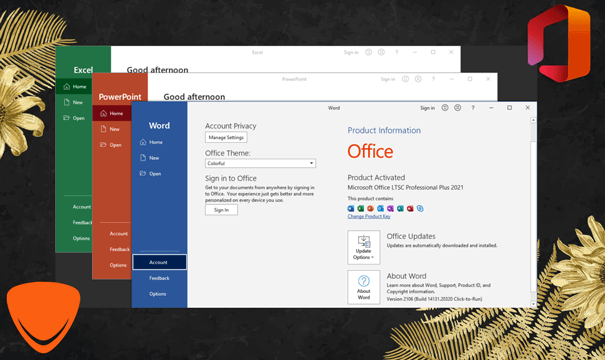Open the Update Options dropdown button

[x=363, y=247]
